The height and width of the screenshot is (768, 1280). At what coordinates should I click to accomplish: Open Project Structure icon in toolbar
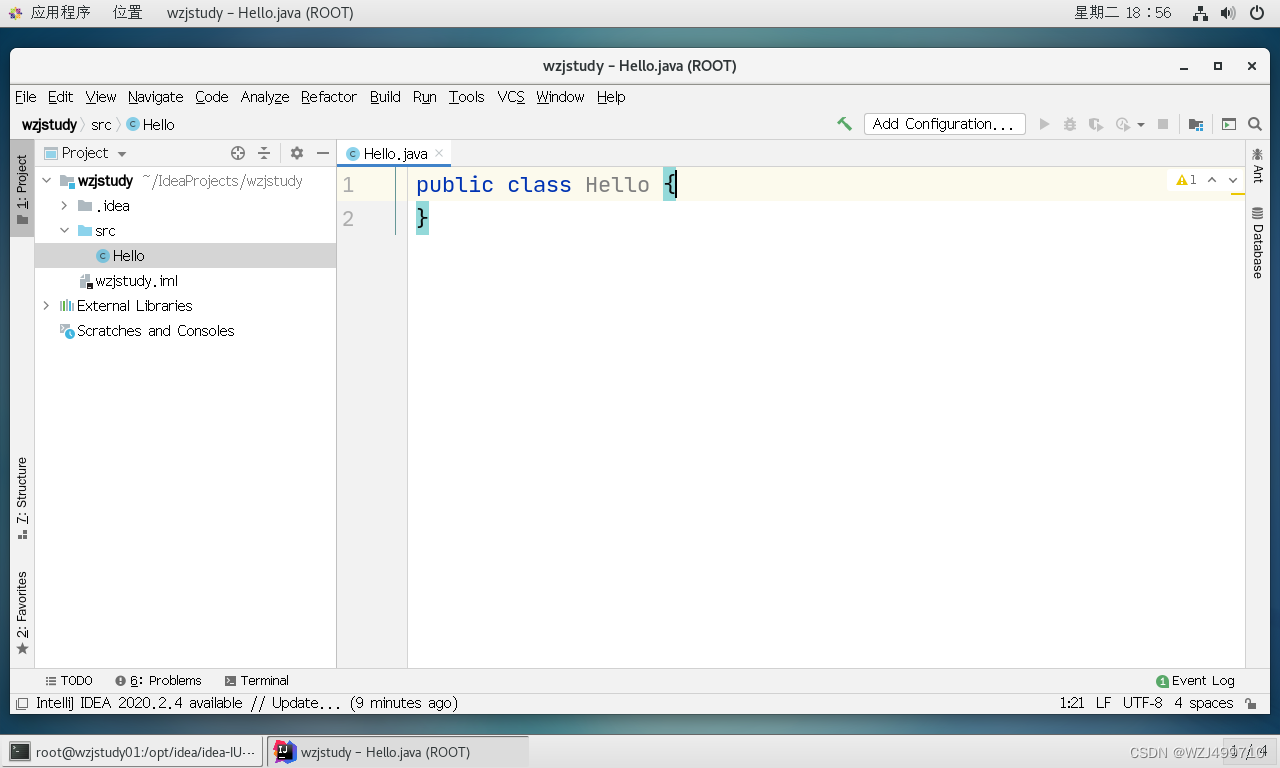click(1196, 124)
